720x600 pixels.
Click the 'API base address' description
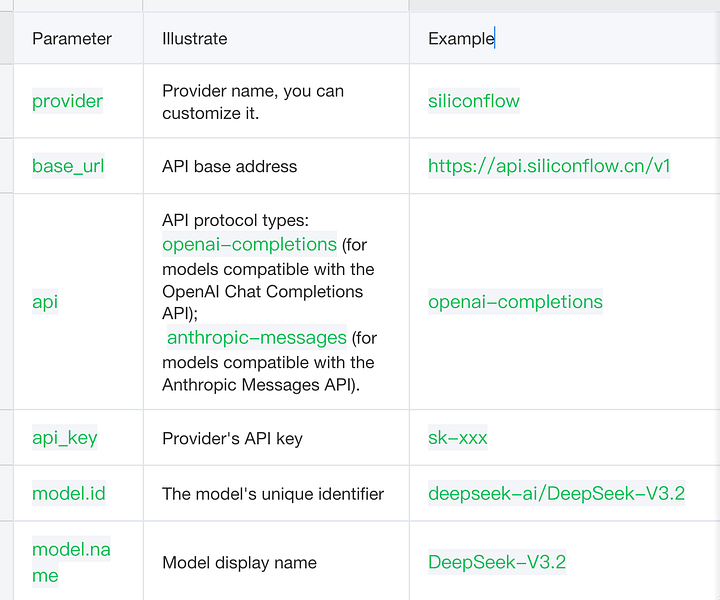229,166
